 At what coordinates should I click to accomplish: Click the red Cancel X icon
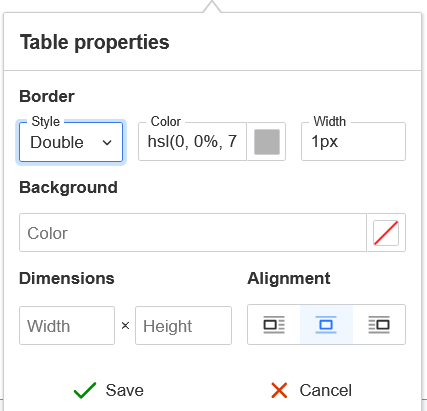coord(279,390)
